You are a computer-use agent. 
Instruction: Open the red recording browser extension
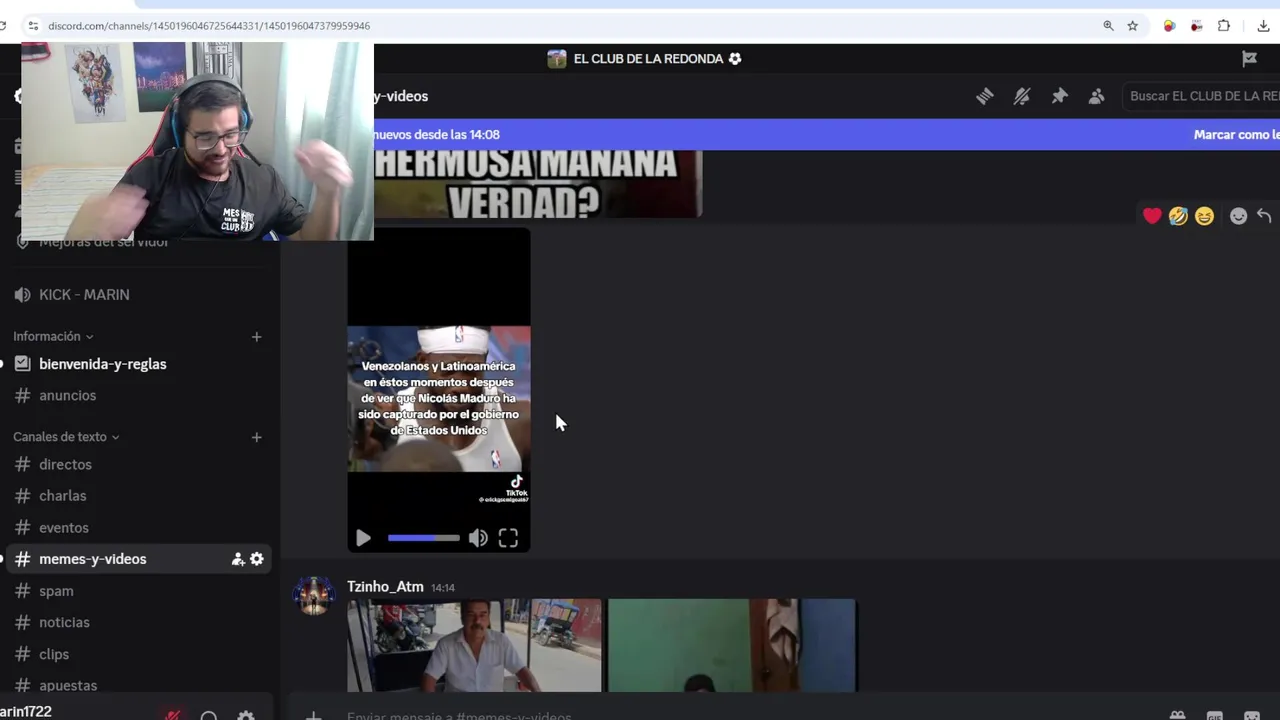pos(1196,26)
